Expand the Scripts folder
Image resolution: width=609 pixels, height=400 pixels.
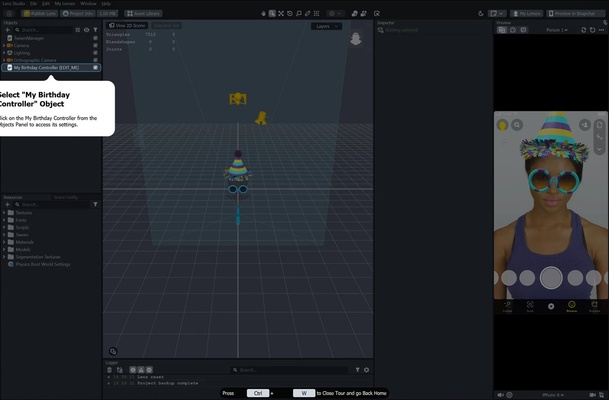pos(4,227)
